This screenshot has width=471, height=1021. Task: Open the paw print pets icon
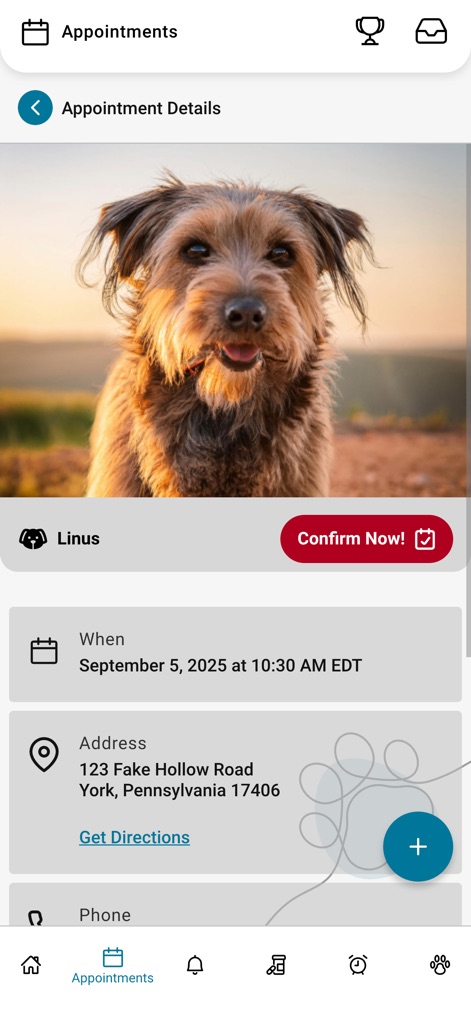[440, 964]
